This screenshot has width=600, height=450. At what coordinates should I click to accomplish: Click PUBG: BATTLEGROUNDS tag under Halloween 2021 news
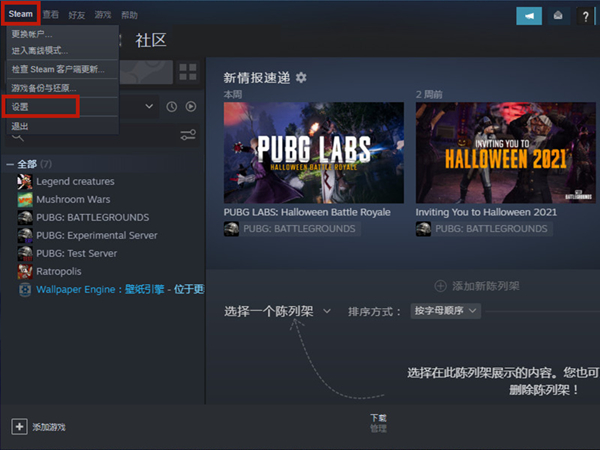(484, 229)
